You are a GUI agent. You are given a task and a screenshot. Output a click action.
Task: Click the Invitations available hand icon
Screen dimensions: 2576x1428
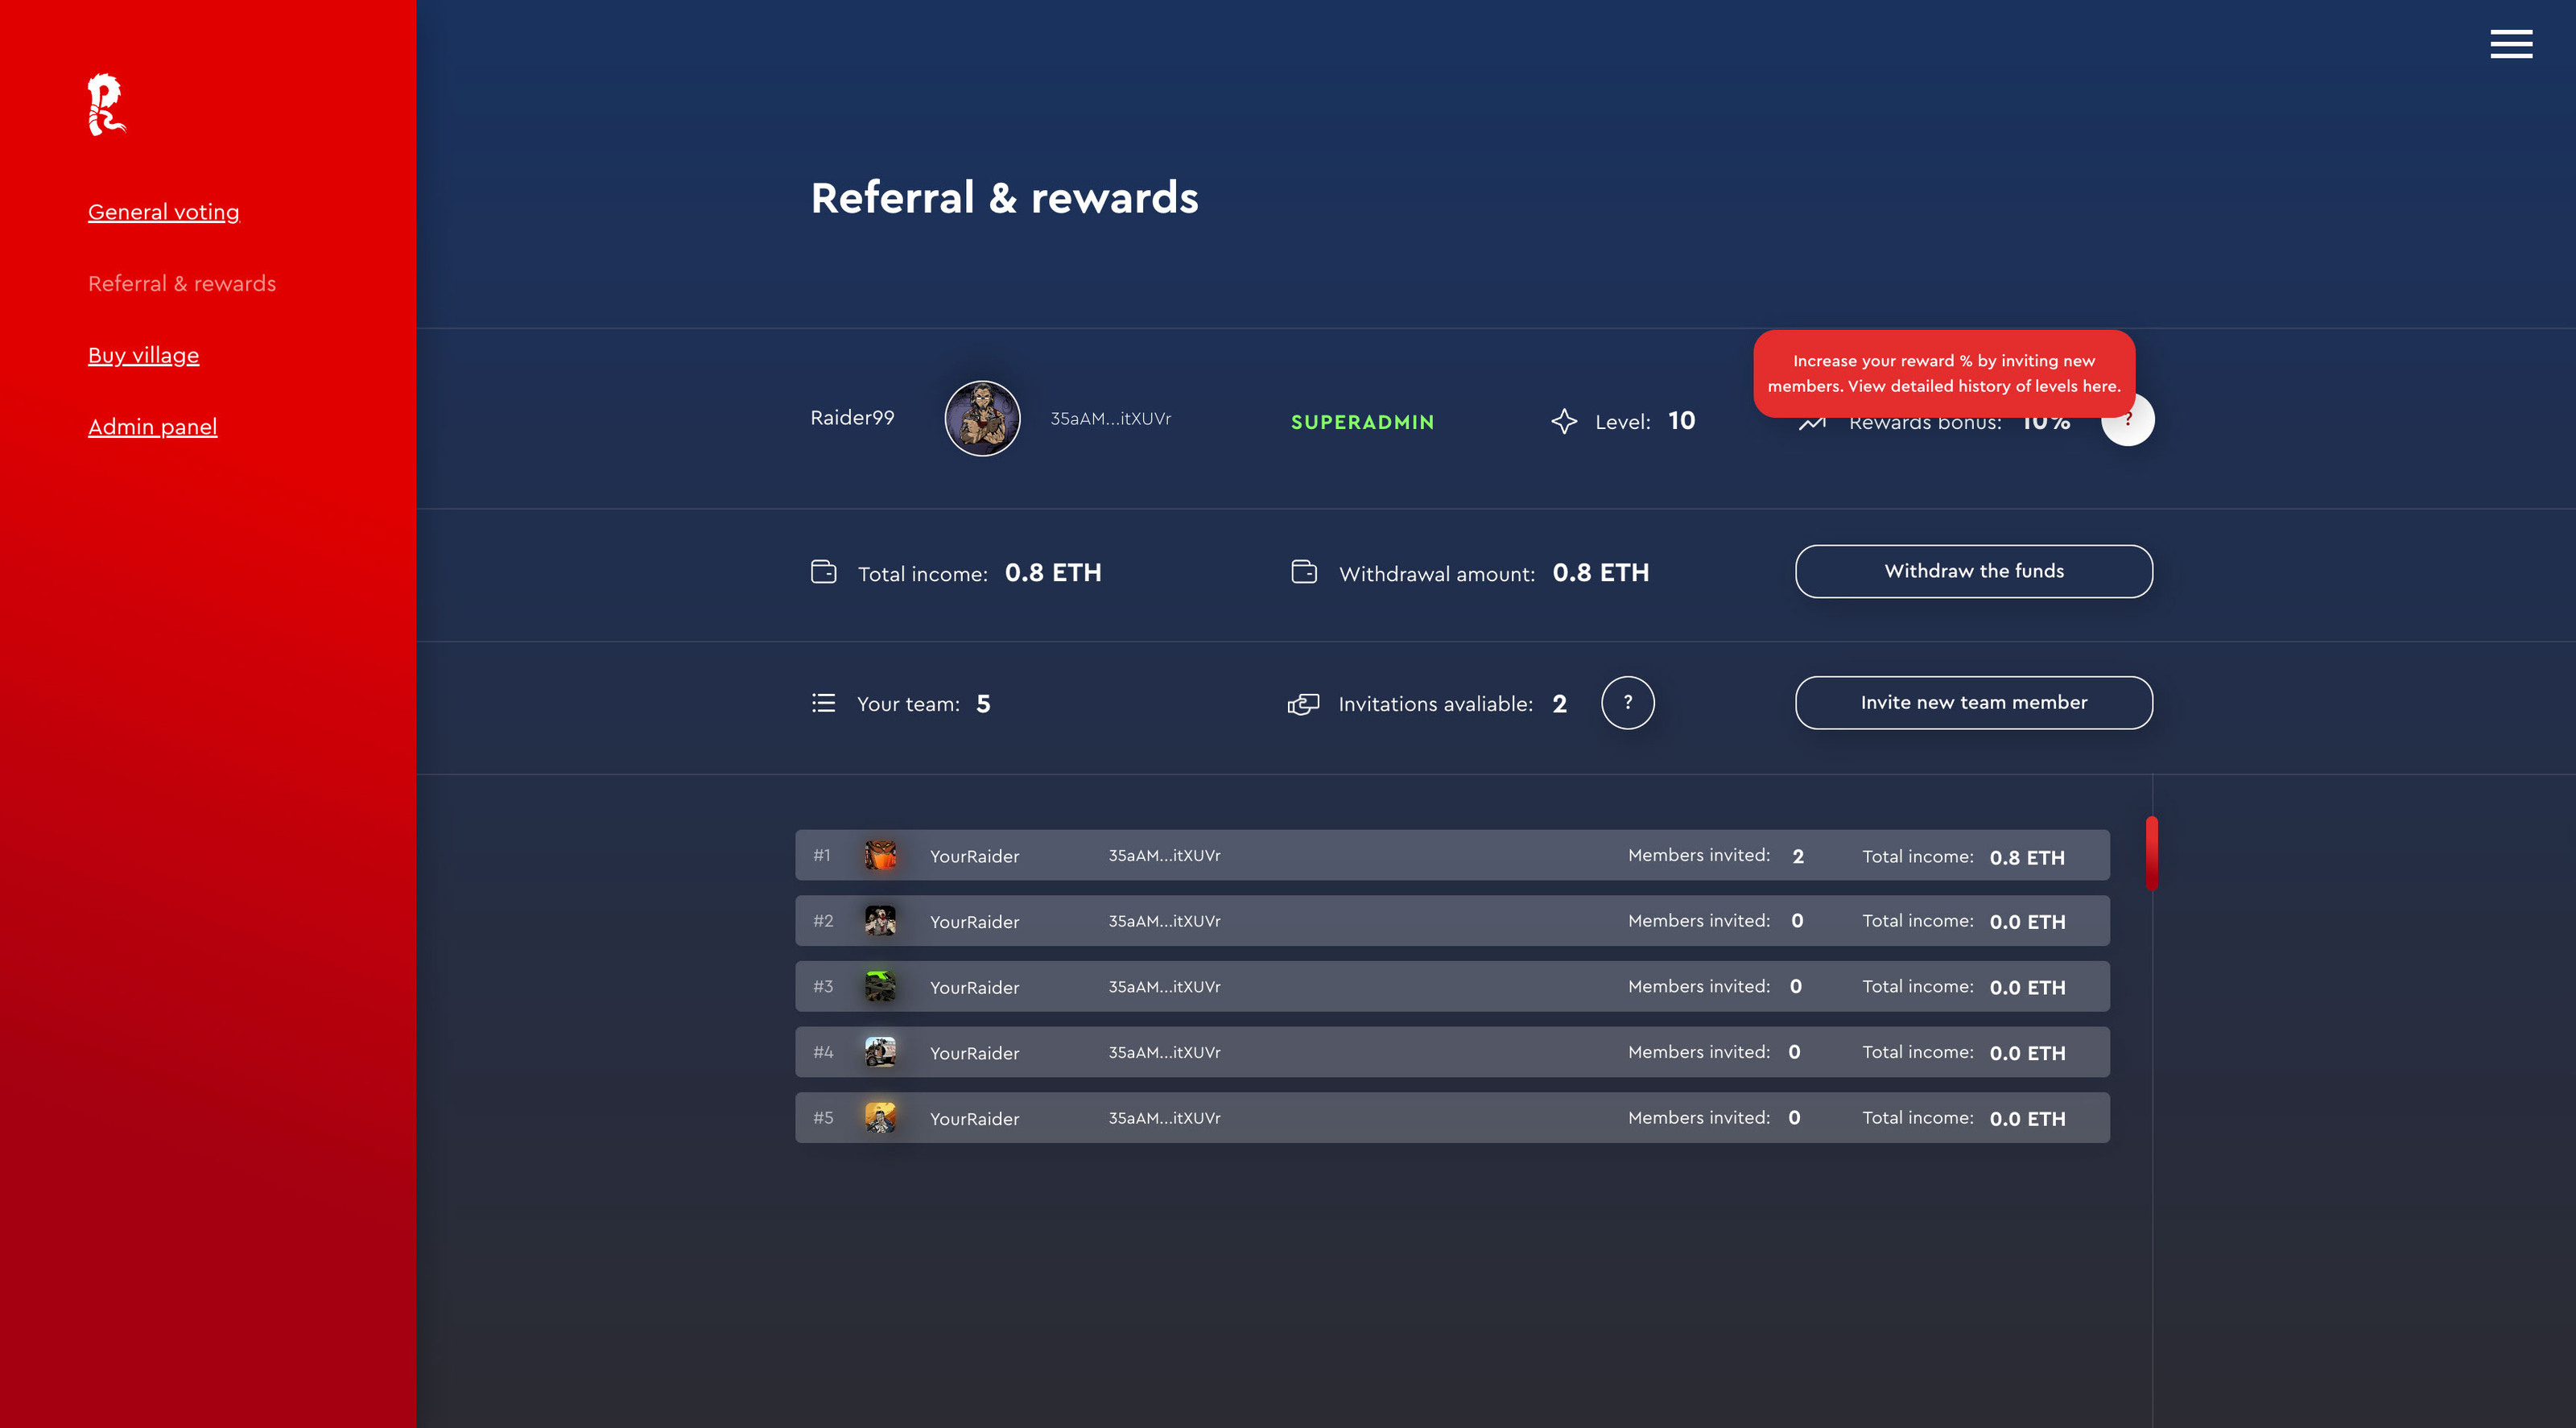click(x=1303, y=704)
